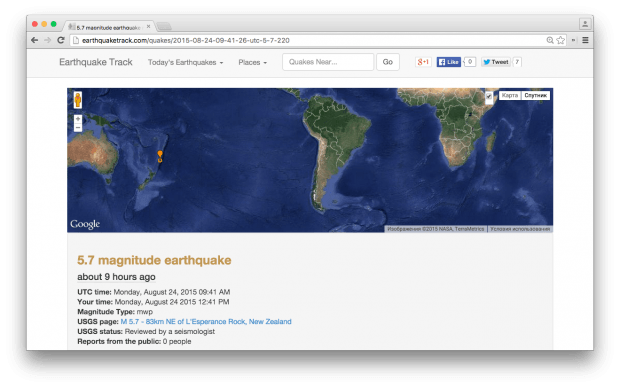Open the USGS page L'Esperance Rock link

point(206,322)
